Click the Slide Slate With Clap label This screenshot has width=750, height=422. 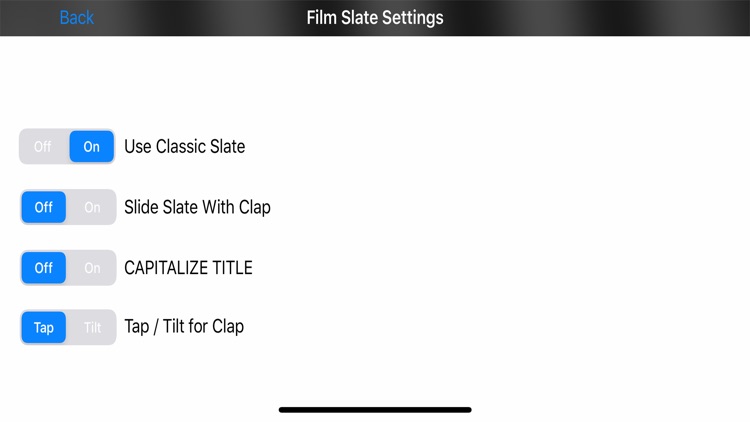coord(197,208)
